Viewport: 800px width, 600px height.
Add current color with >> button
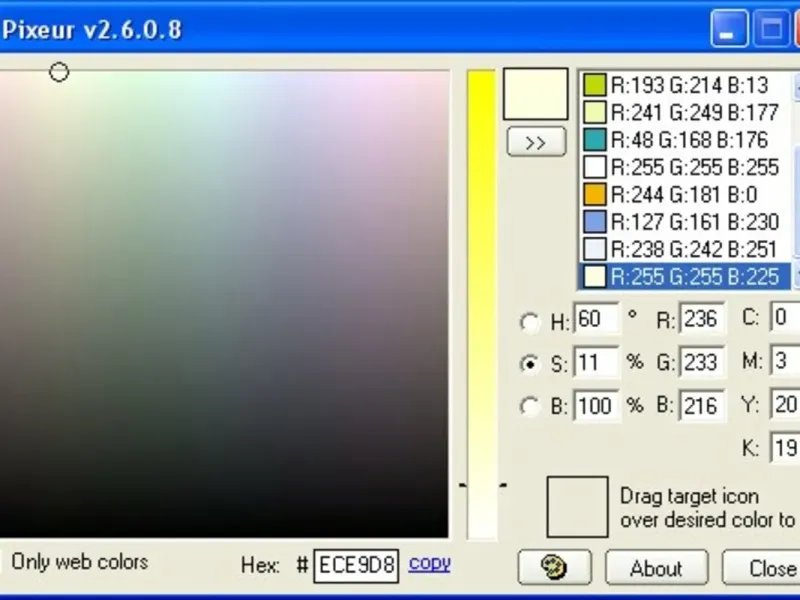point(536,142)
